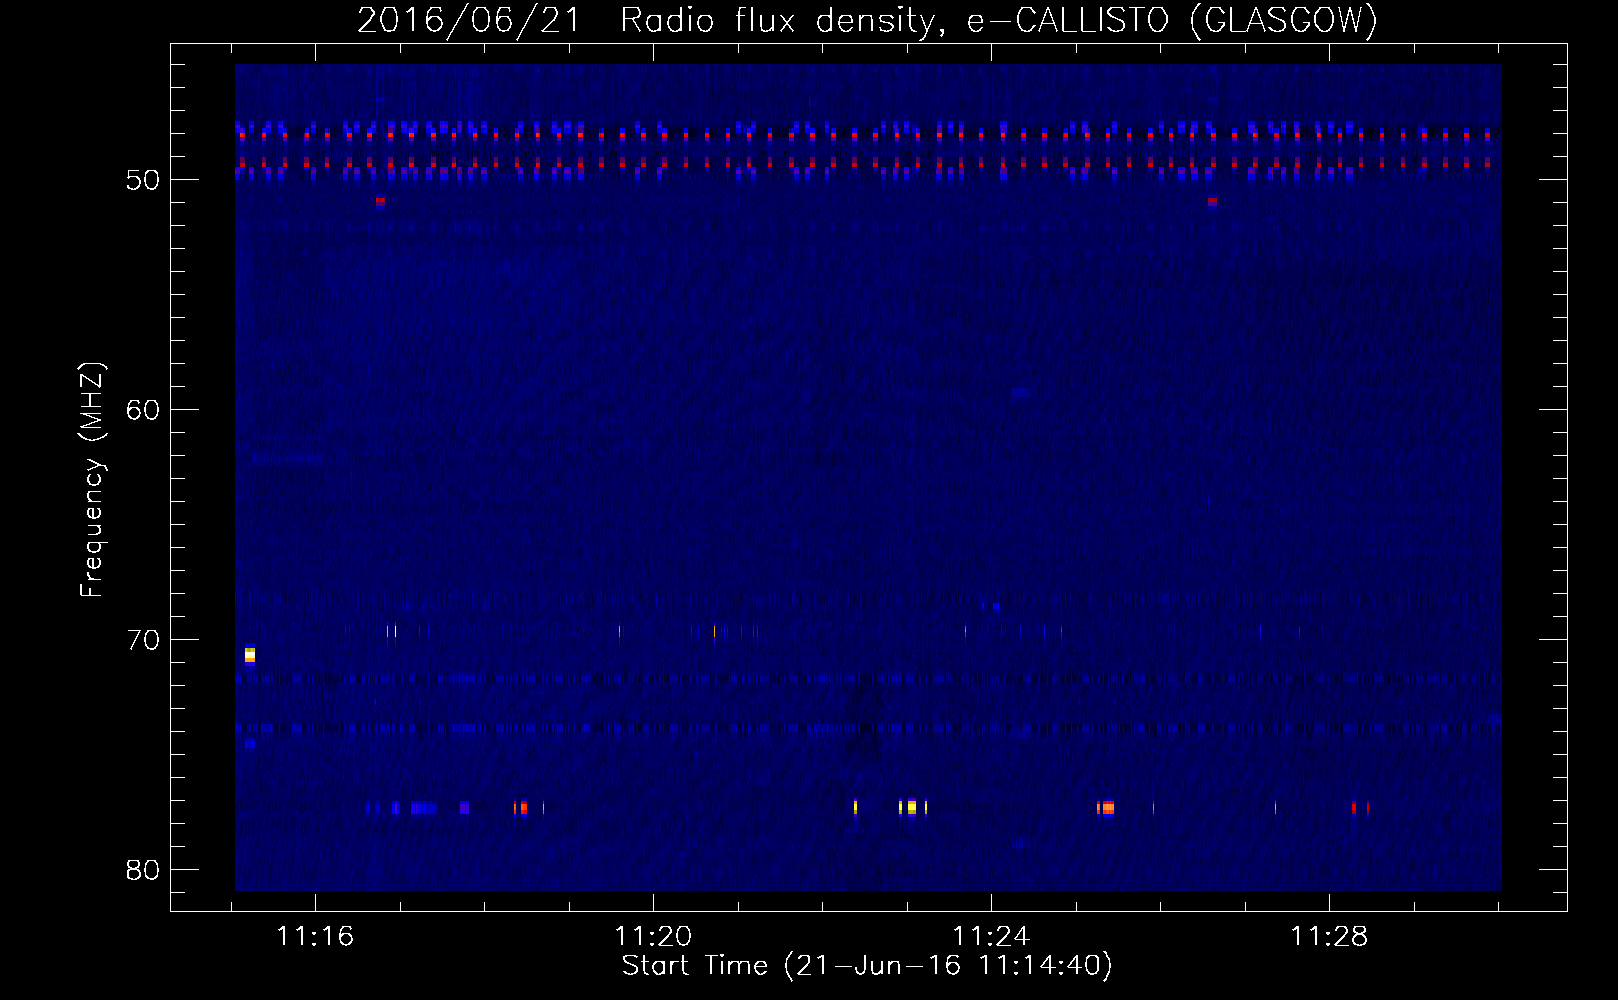Click the bright yellow burst near 70 MHz at plot start
1618x1000 pixels.
[250, 655]
